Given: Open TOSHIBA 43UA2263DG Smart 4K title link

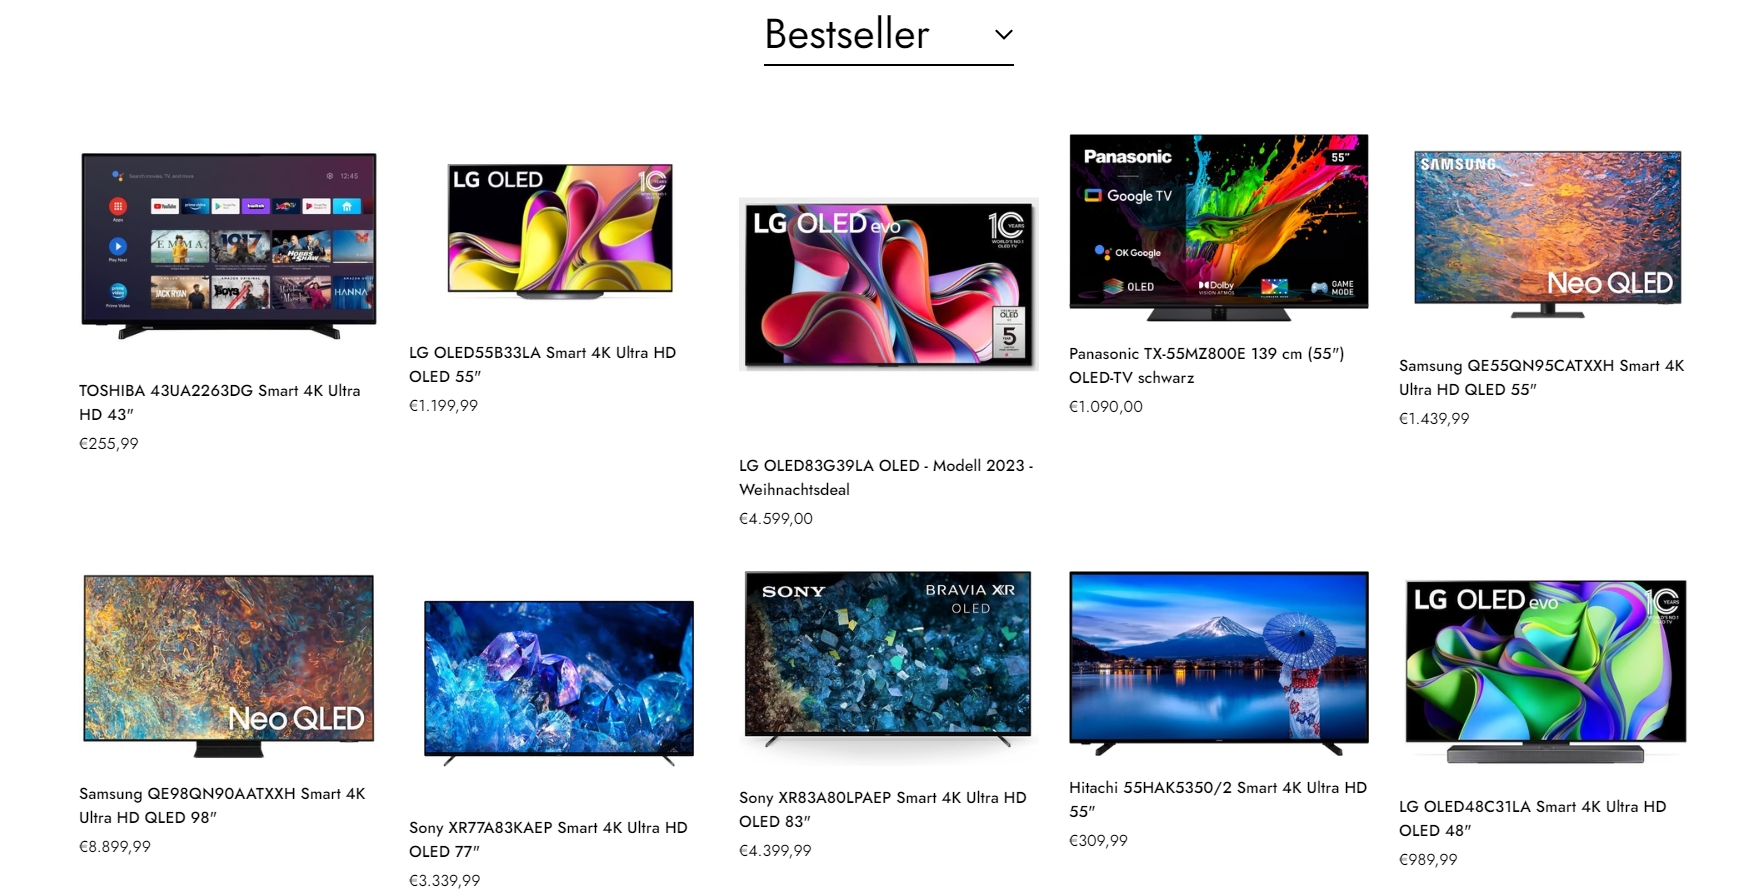Looking at the screenshot, I should [x=220, y=402].
